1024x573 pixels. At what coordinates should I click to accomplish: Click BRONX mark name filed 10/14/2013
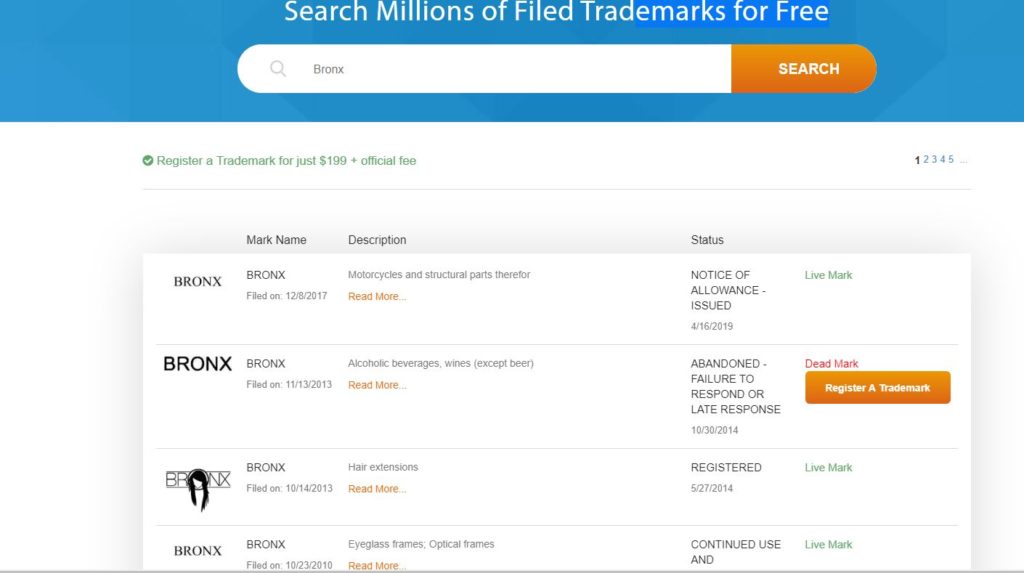[x=266, y=467]
